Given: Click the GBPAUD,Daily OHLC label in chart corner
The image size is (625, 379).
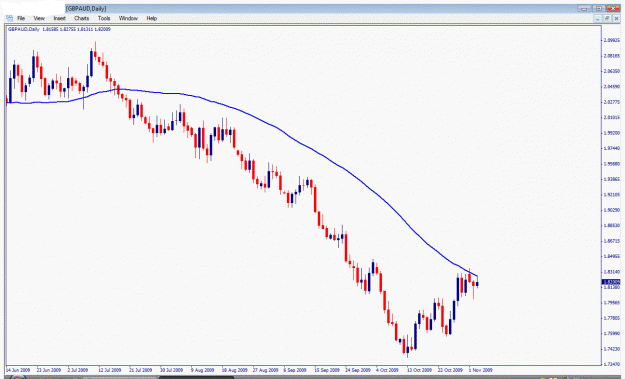Looking at the screenshot, I should (59, 29).
